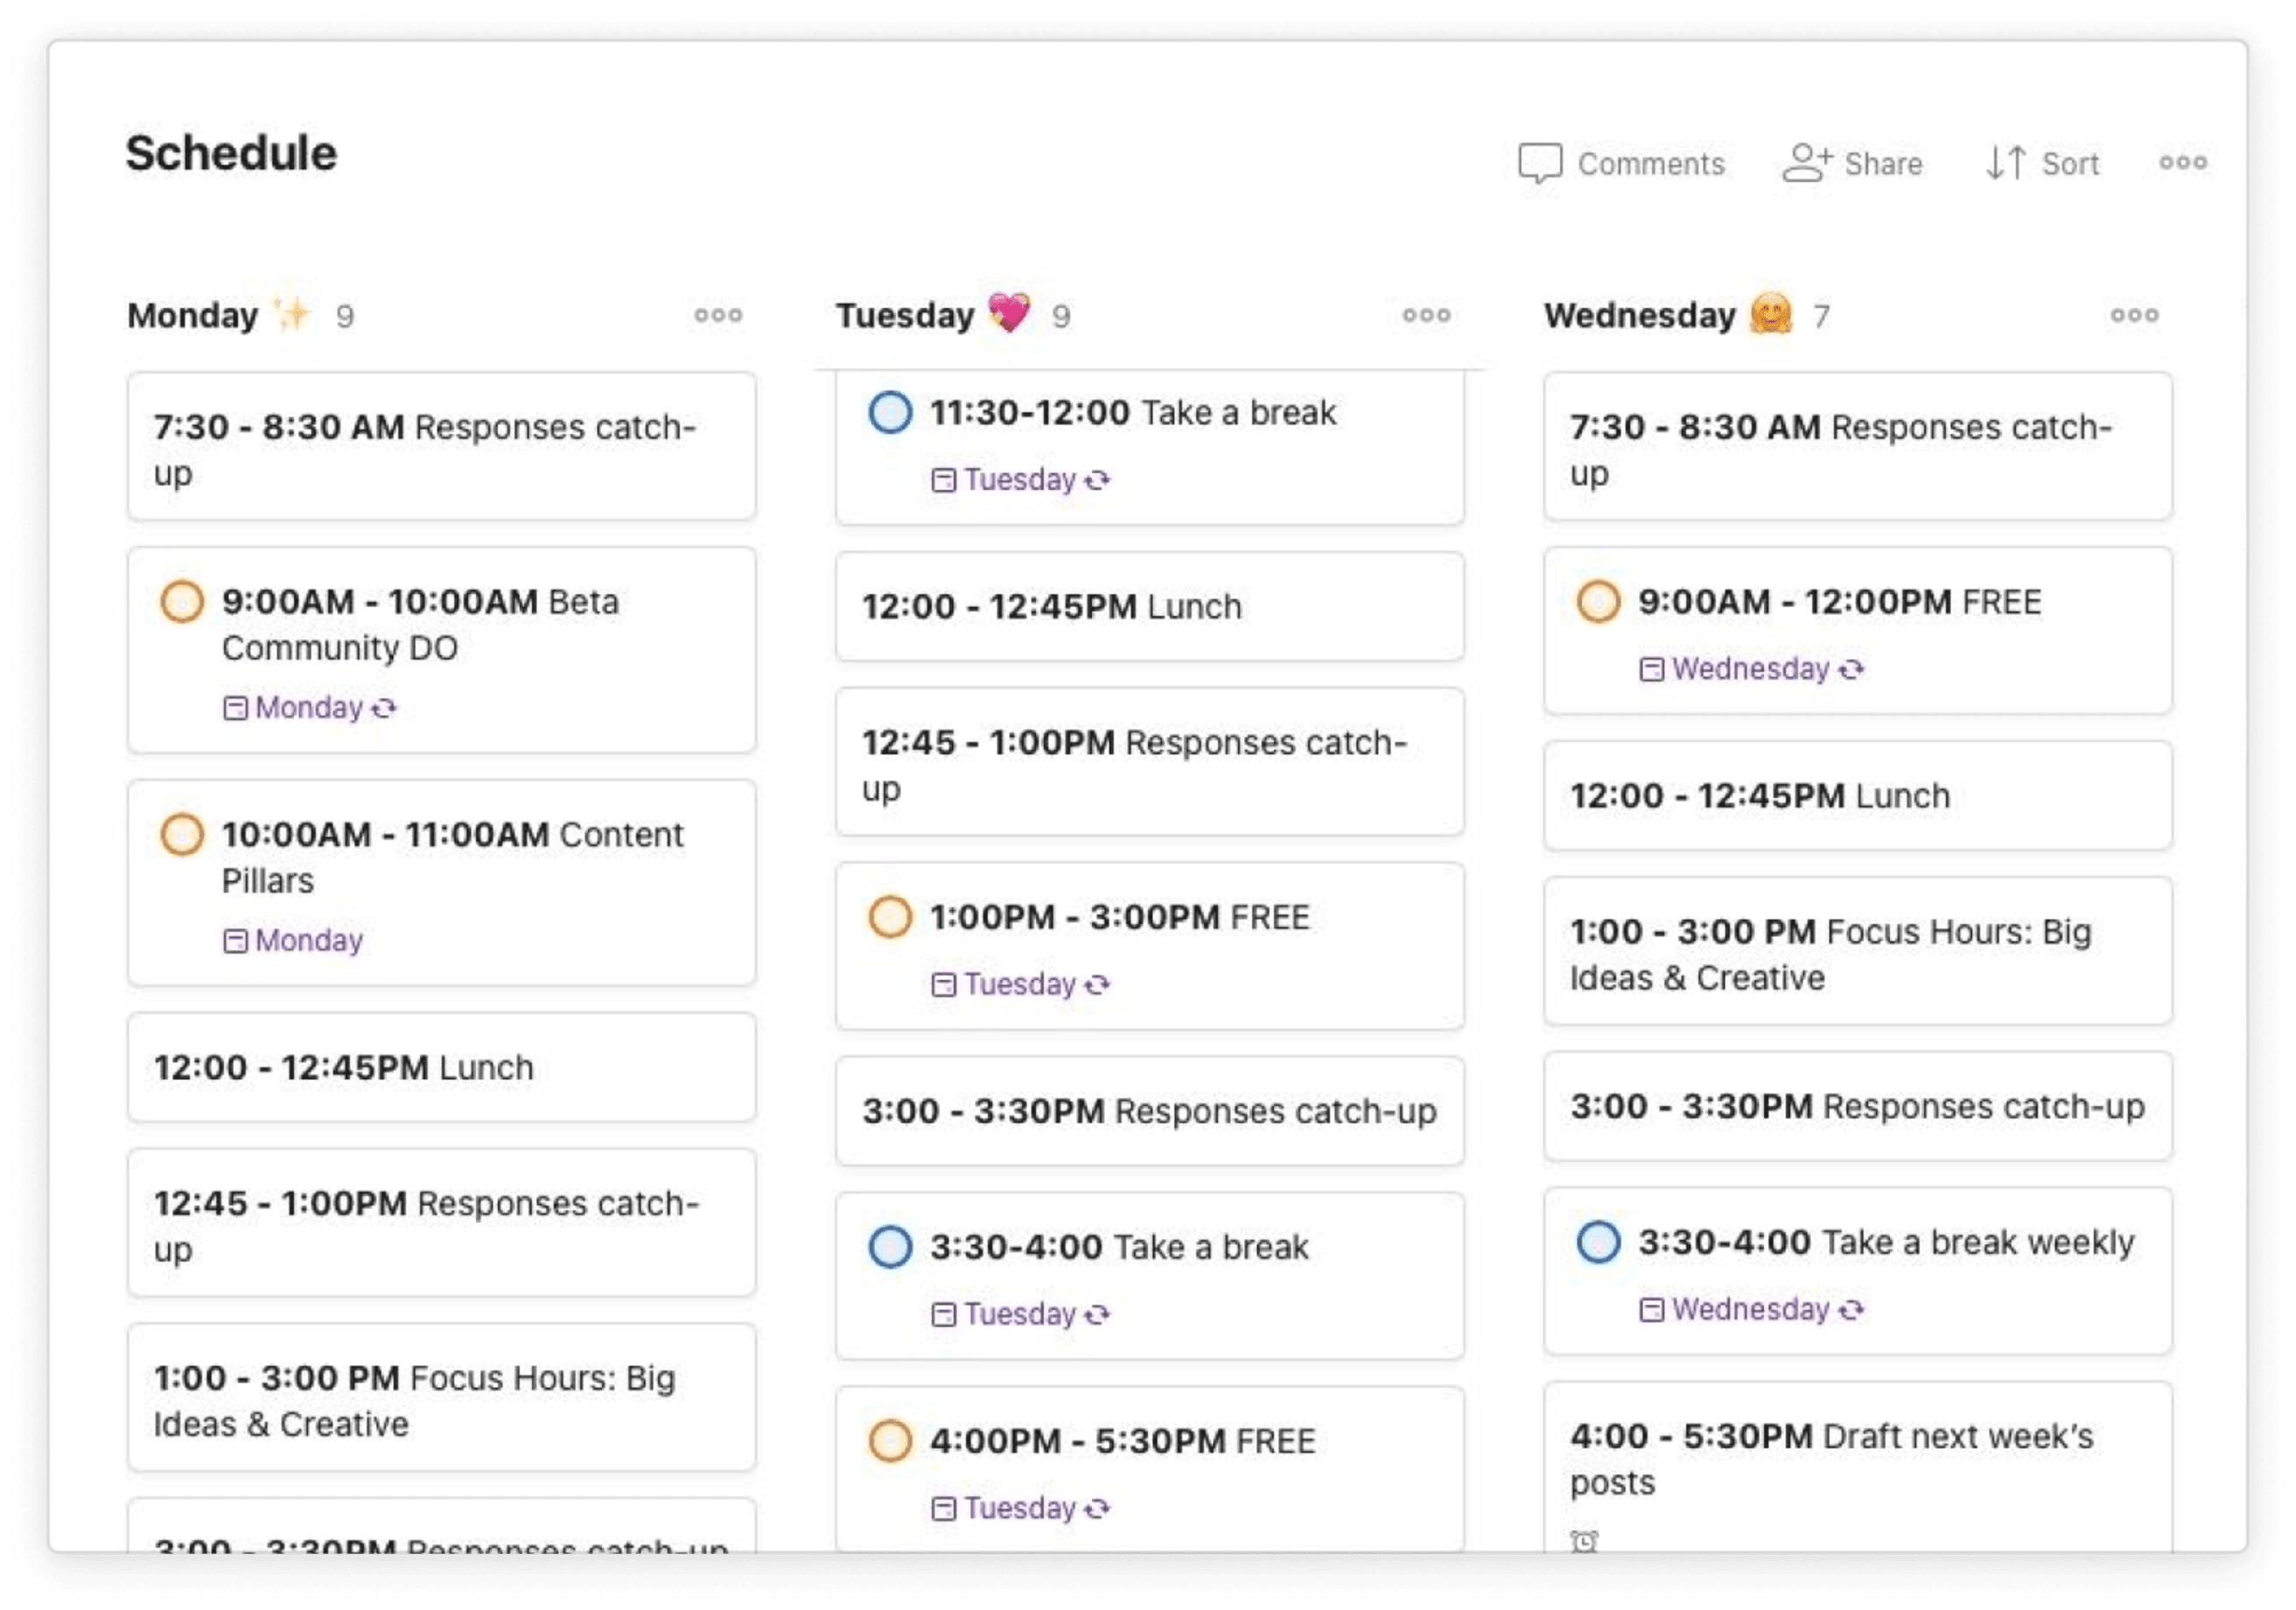Click recurring icon on Tuesday 4:00PM FREE card
The height and width of the screenshot is (1610, 2296).
[1098, 1510]
